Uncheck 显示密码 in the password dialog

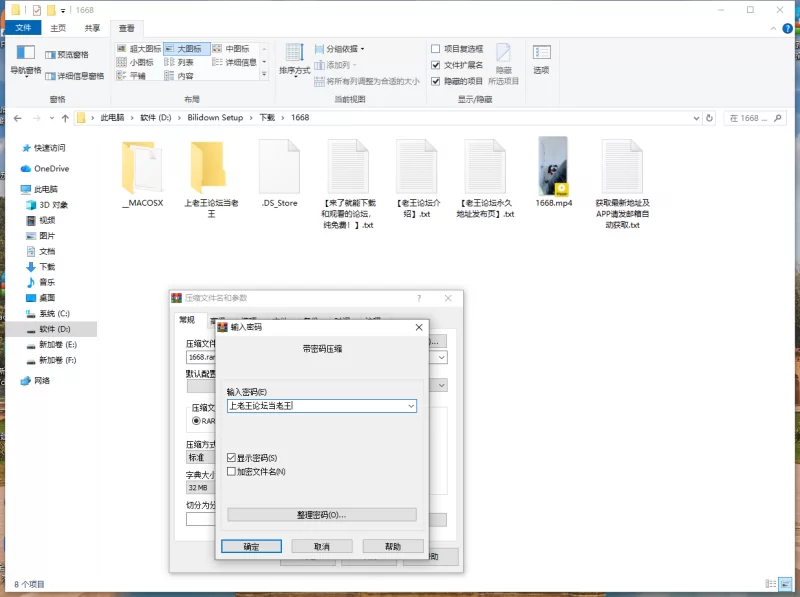pyautogui.click(x=230, y=456)
